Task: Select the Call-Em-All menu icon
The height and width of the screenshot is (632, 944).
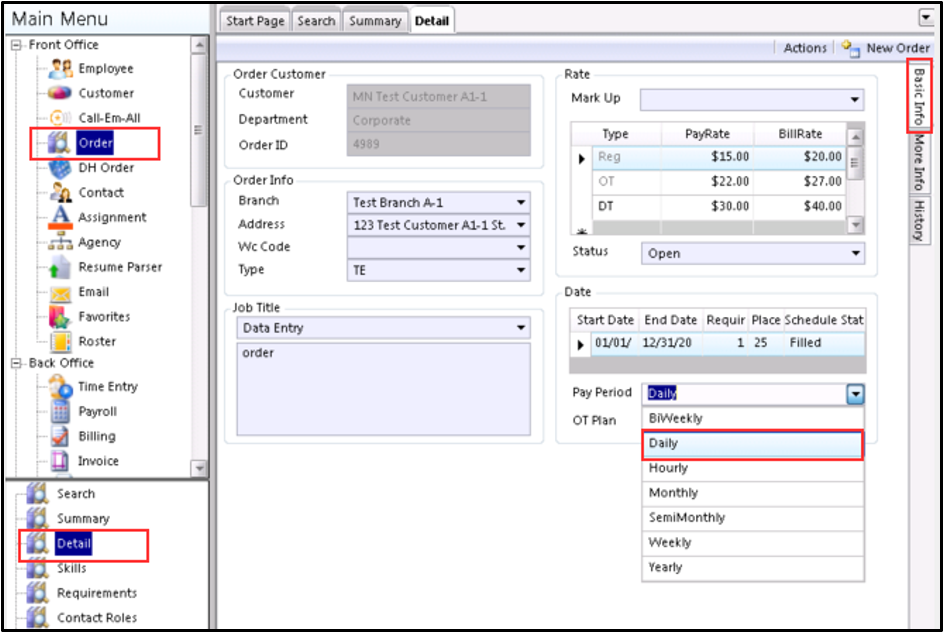Action: [x=60, y=118]
